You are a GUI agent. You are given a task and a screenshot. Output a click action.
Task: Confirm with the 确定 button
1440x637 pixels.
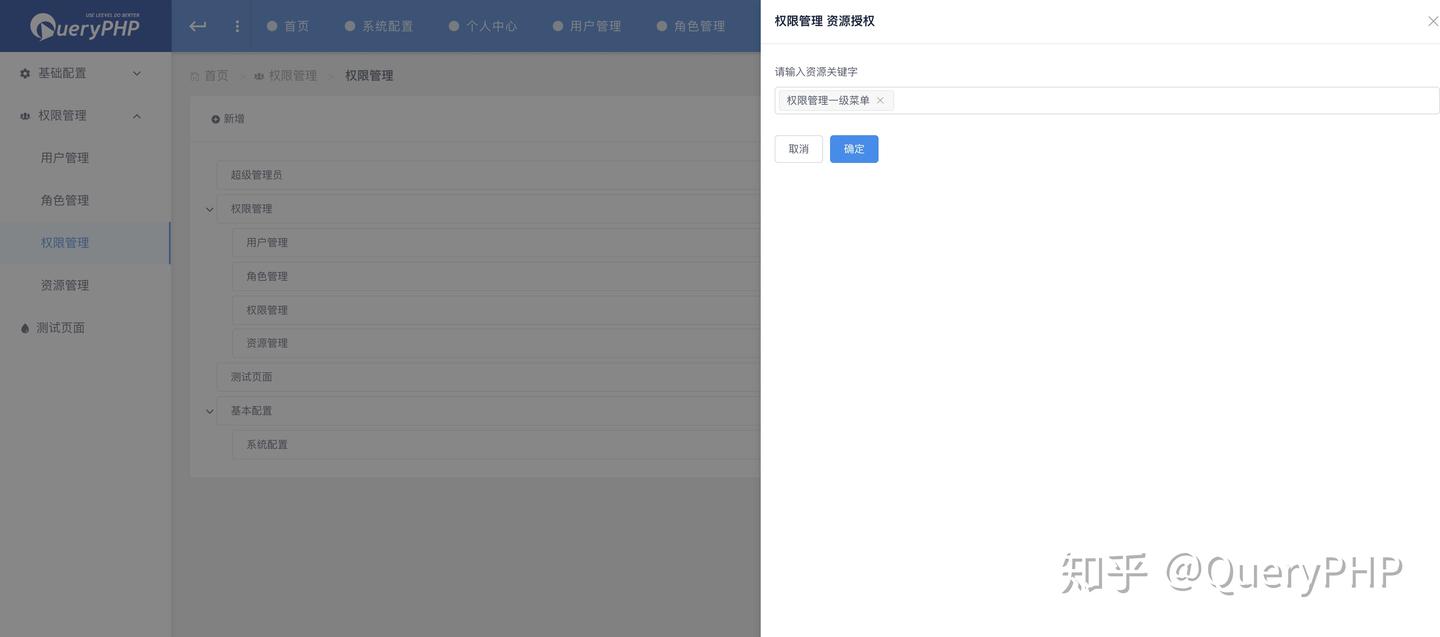click(x=854, y=149)
